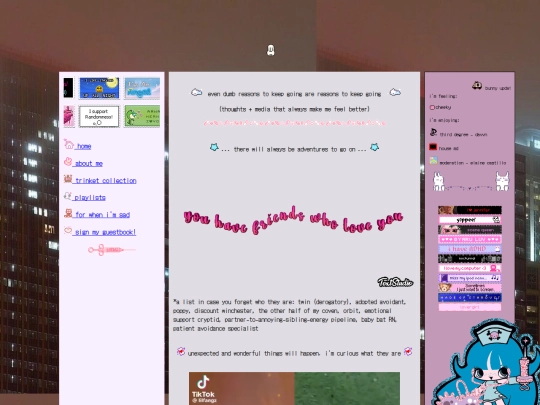Click the teddy bear icon beside for when i'm sad
Screen dimensions: 540x405
pyautogui.click(x=68, y=213)
